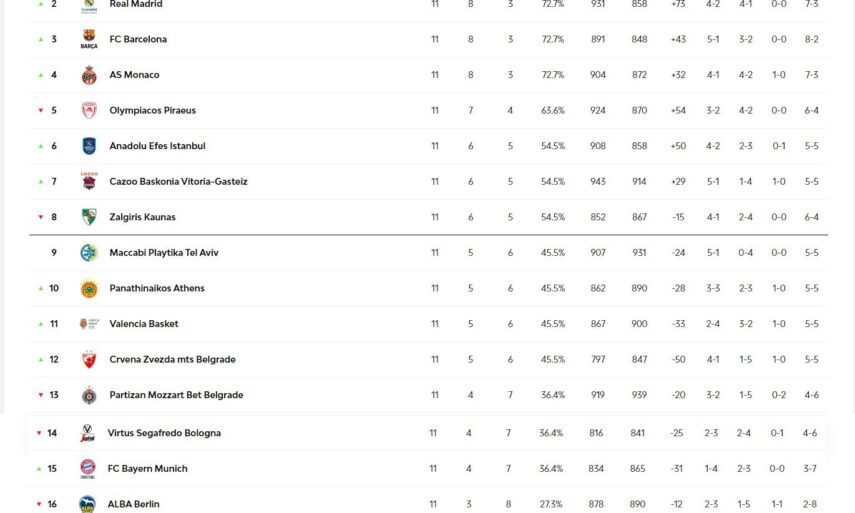Click the FC Barcelona club logo
The height and width of the screenshot is (513, 855).
point(89,40)
